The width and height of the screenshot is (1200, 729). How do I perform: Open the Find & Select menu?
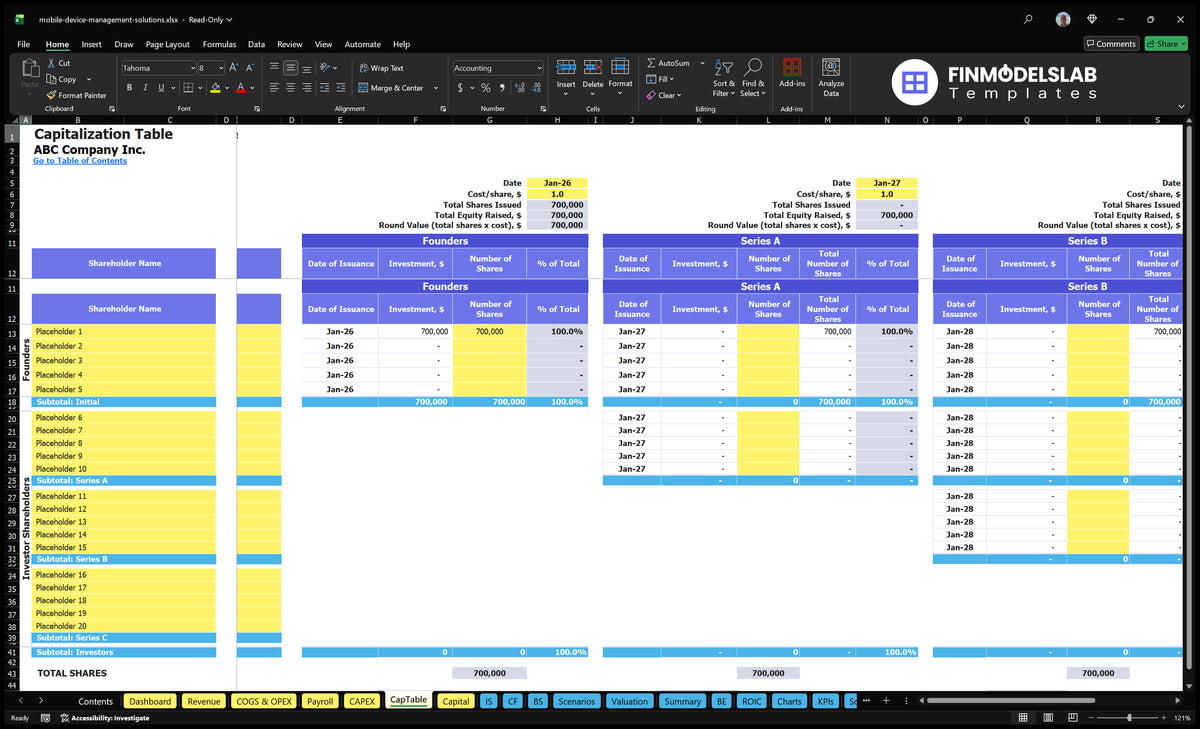coord(753,77)
